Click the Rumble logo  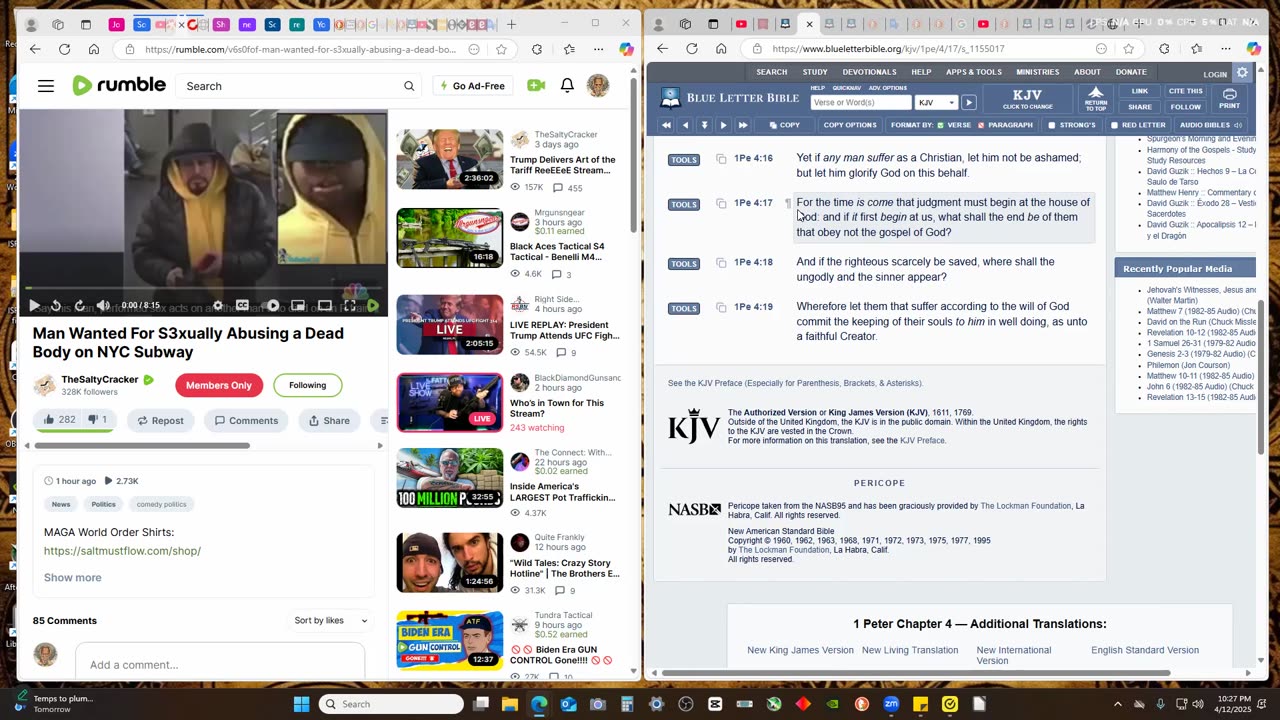[x=119, y=86]
